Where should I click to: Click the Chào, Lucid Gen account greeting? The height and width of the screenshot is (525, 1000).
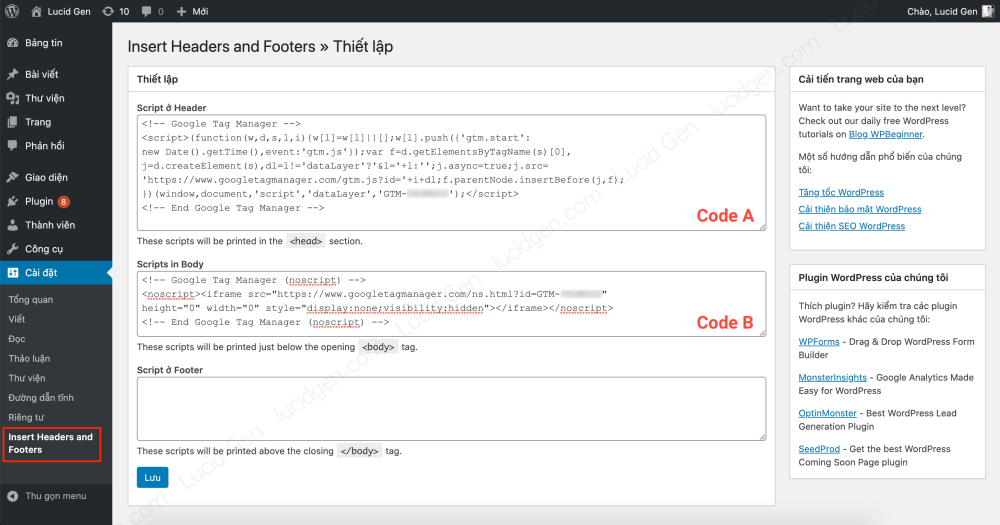[x=942, y=11]
